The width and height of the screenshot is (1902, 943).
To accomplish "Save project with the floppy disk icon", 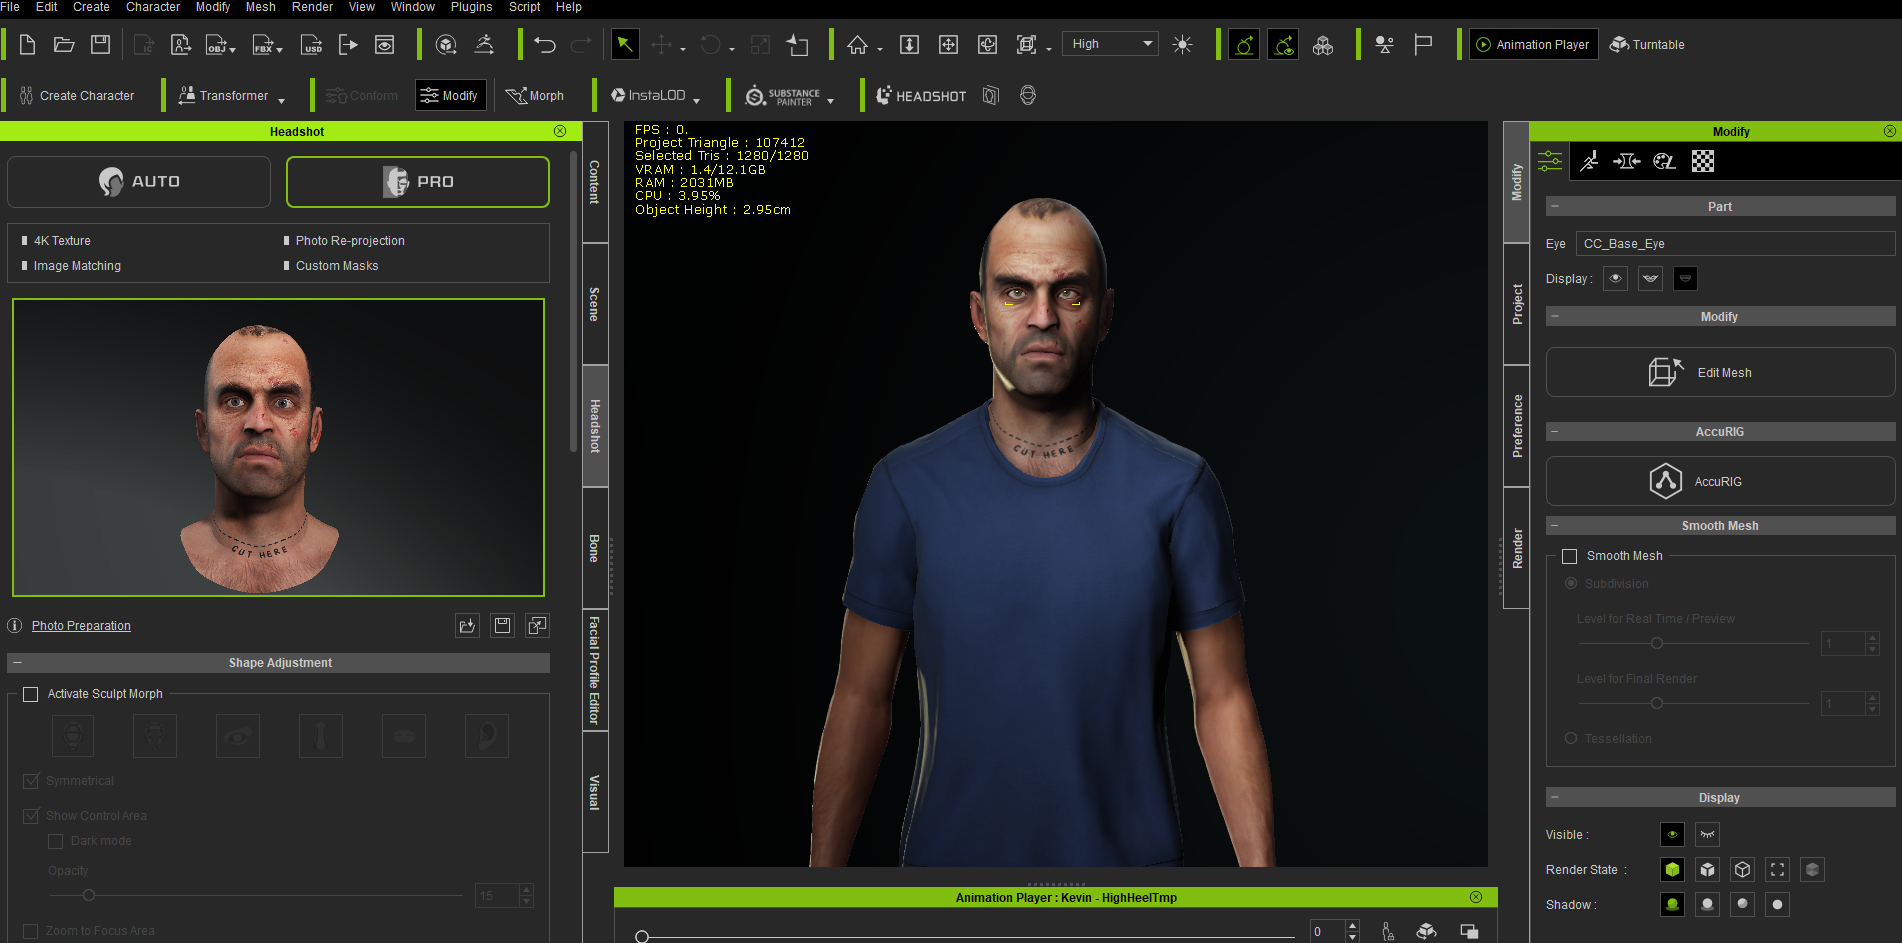I will click(100, 45).
